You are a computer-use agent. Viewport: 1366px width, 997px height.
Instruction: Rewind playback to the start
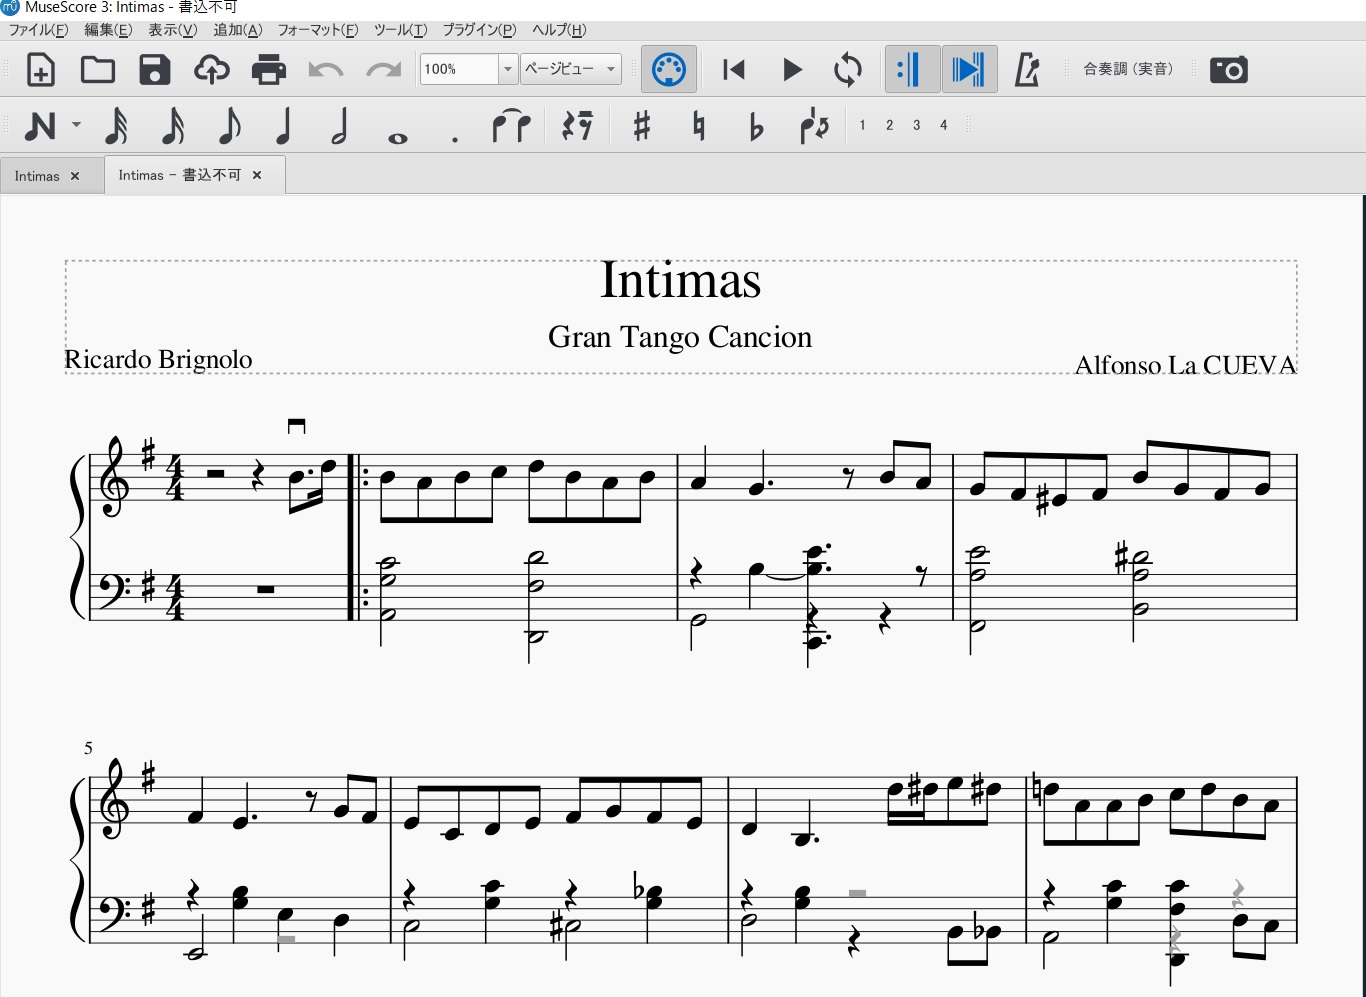pos(734,70)
